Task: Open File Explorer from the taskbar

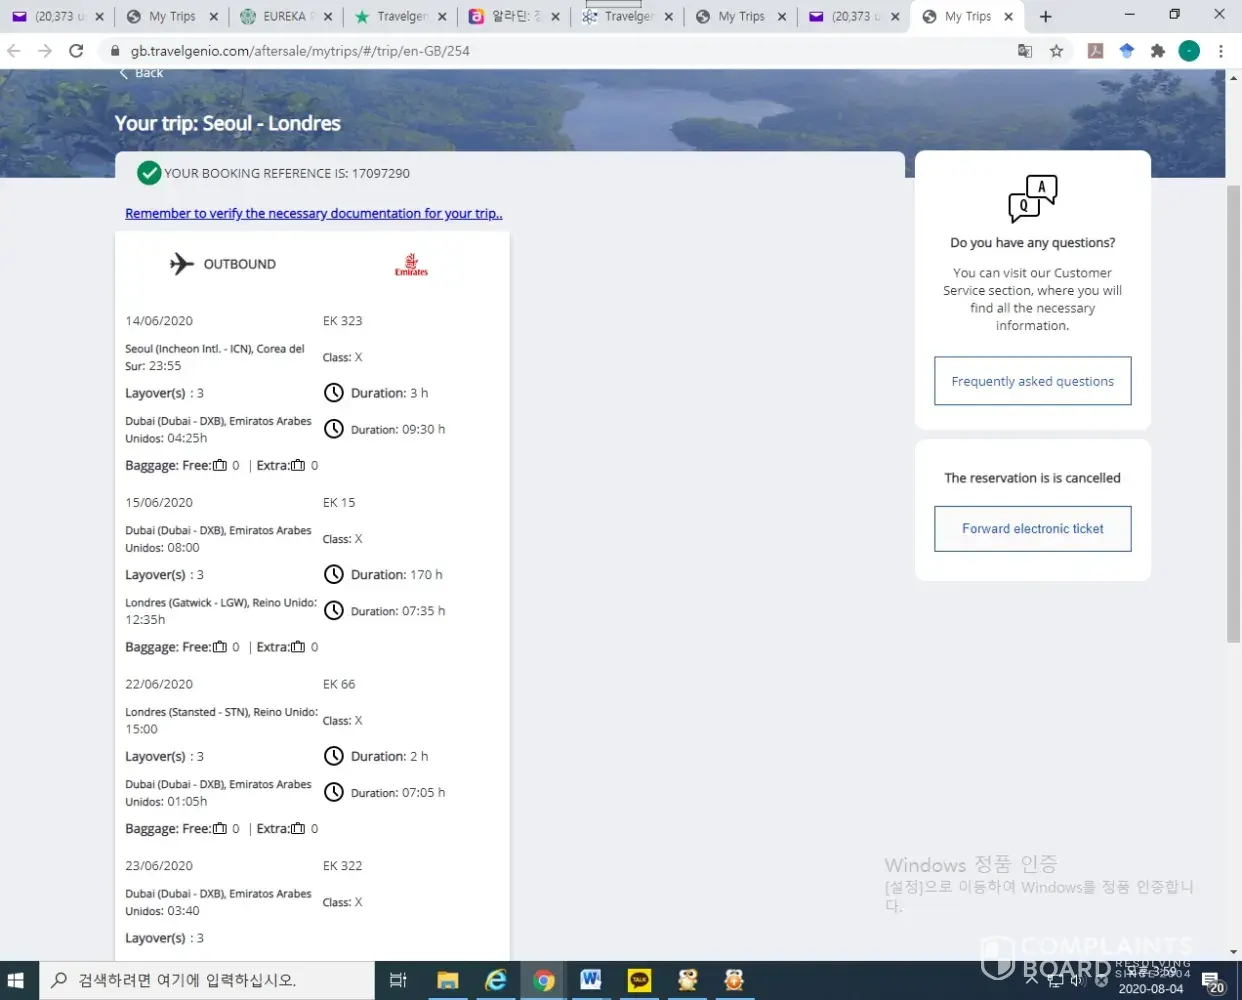Action: point(447,980)
